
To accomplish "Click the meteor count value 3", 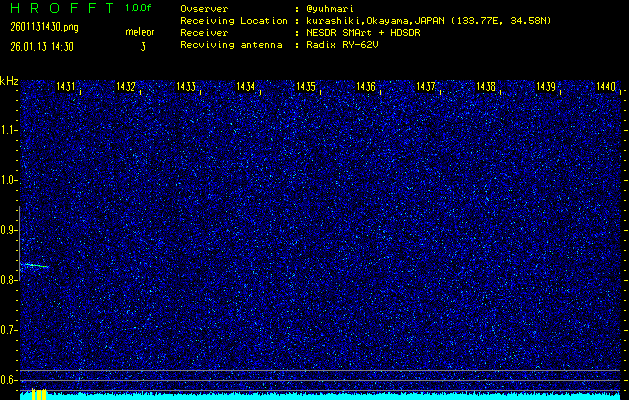I will [142, 46].
